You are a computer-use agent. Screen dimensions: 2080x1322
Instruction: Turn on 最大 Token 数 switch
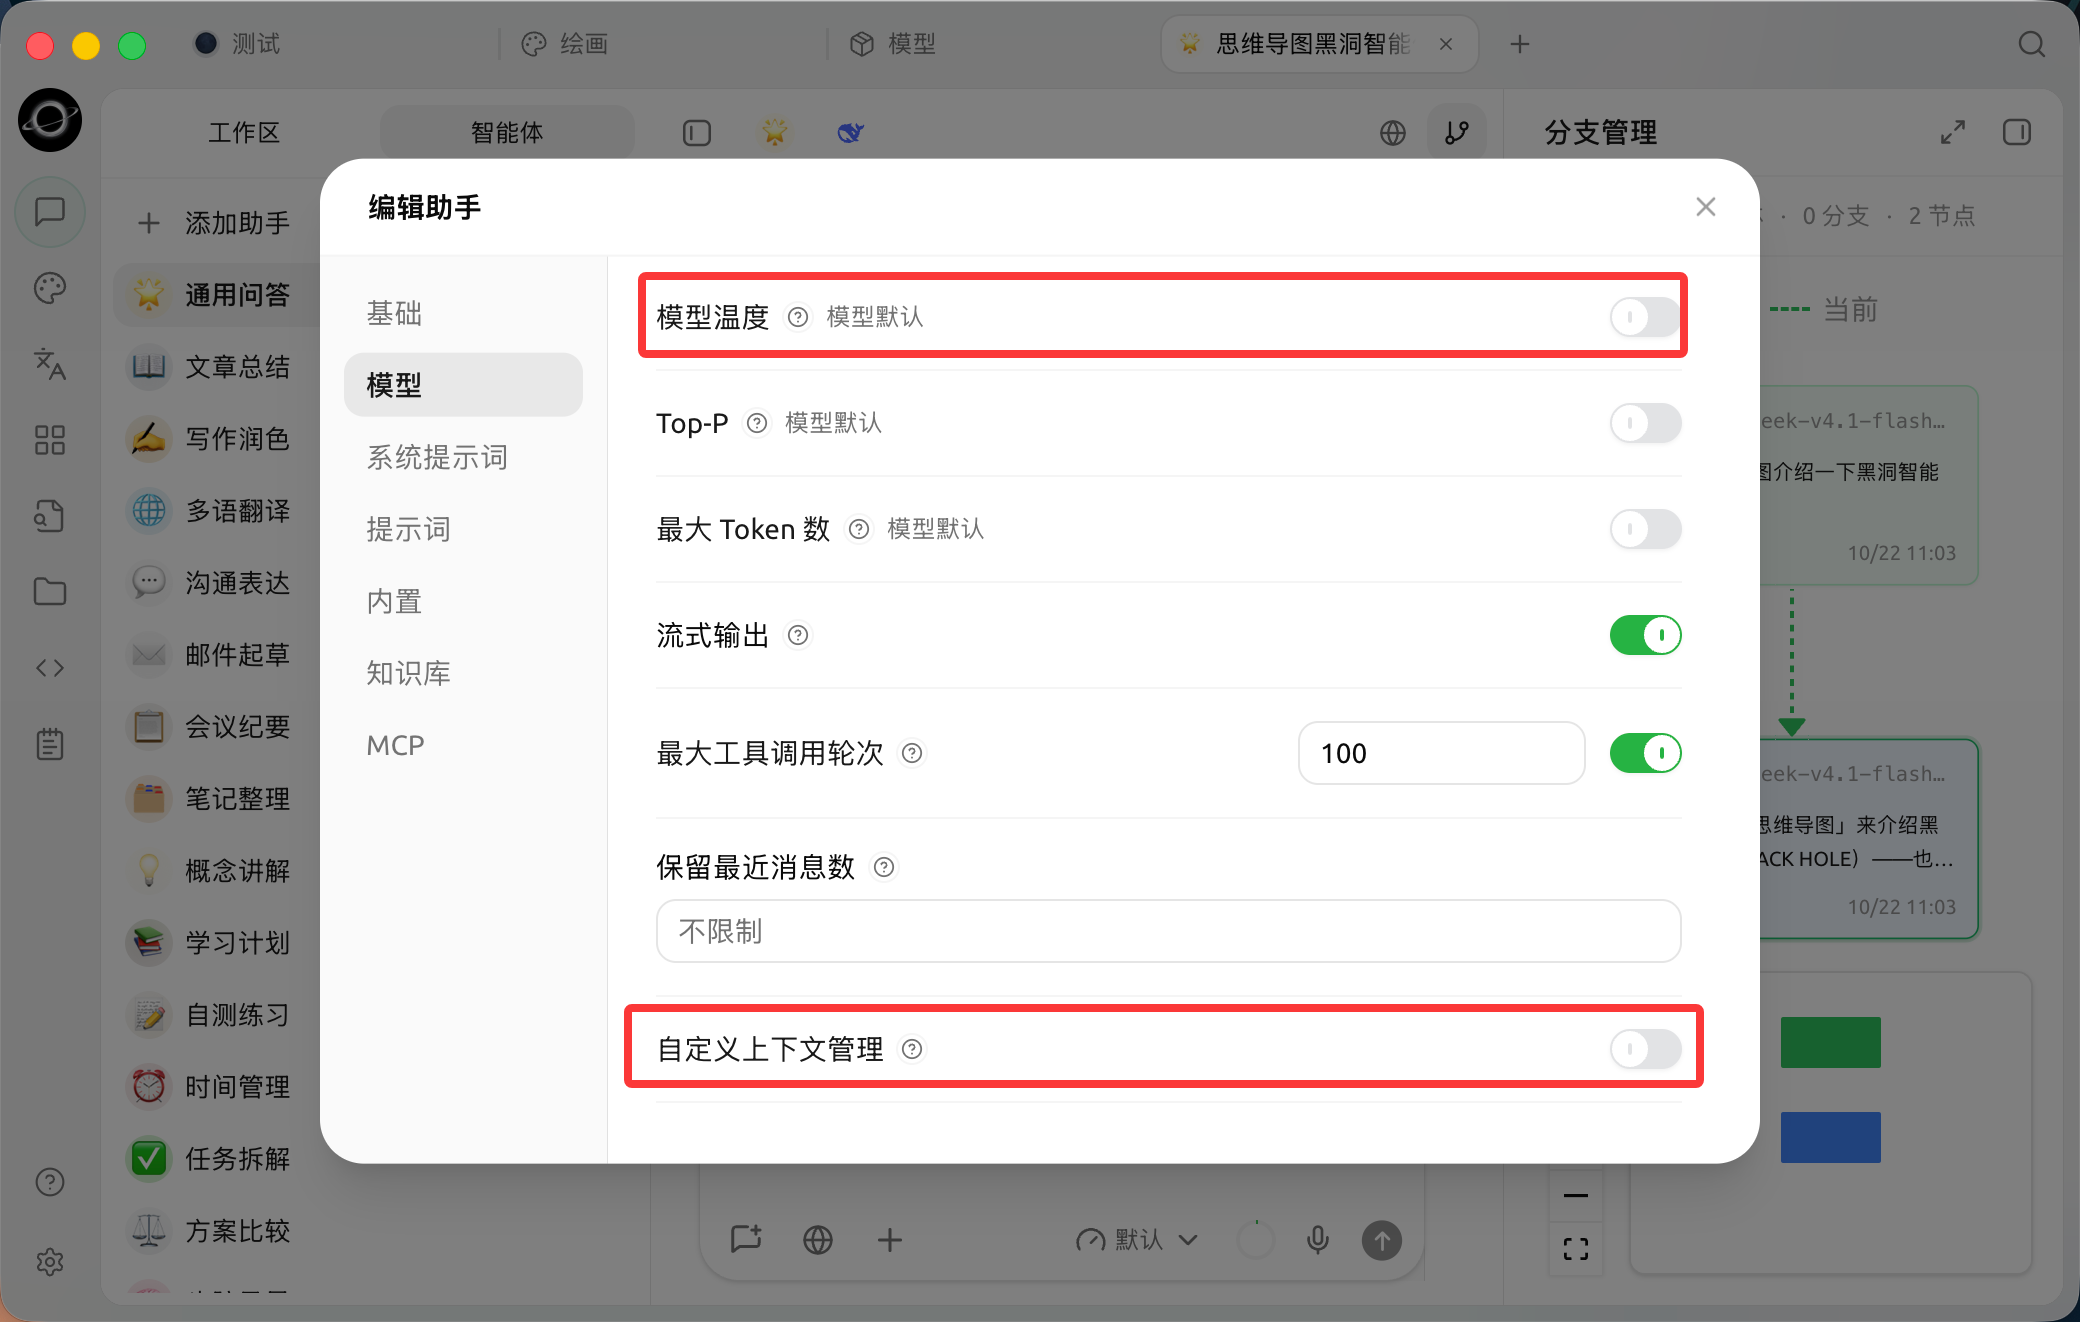1645,529
